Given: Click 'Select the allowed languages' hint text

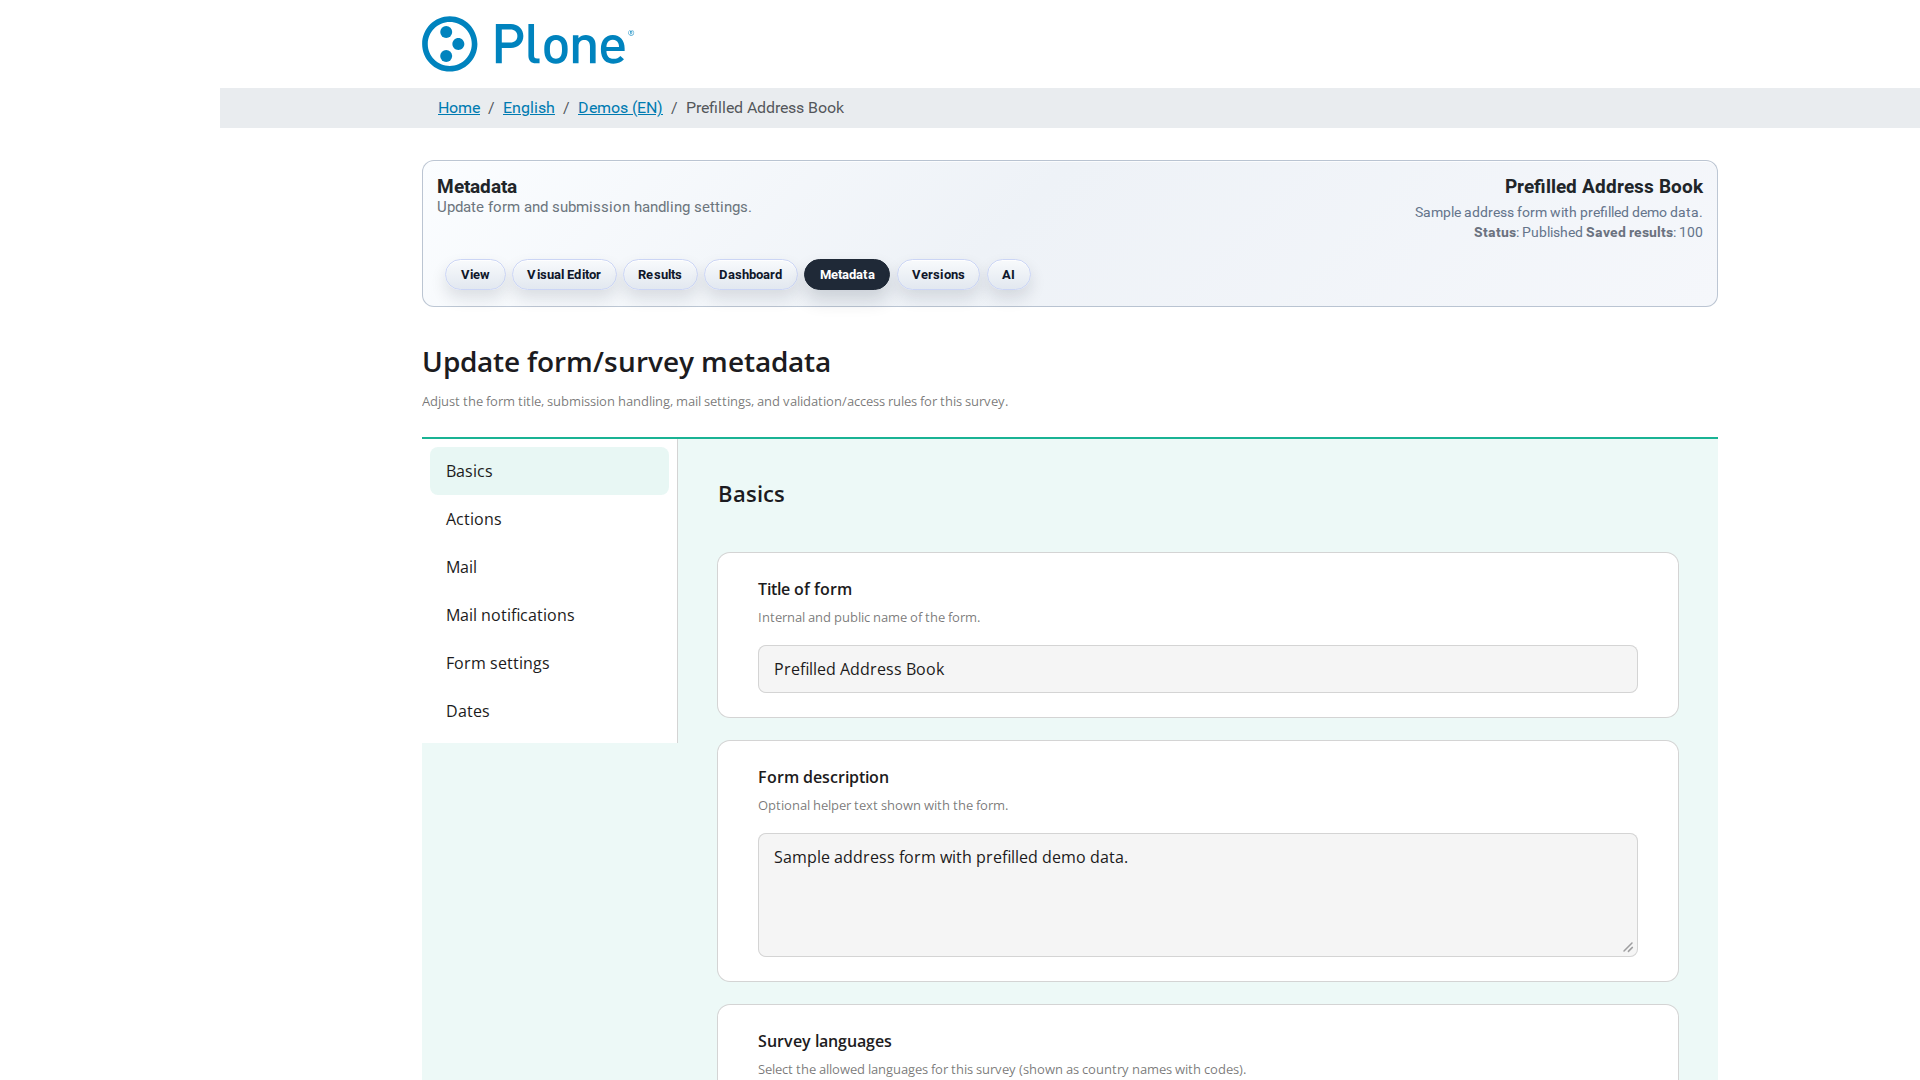Looking at the screenshot, I should [1002, 1069].
